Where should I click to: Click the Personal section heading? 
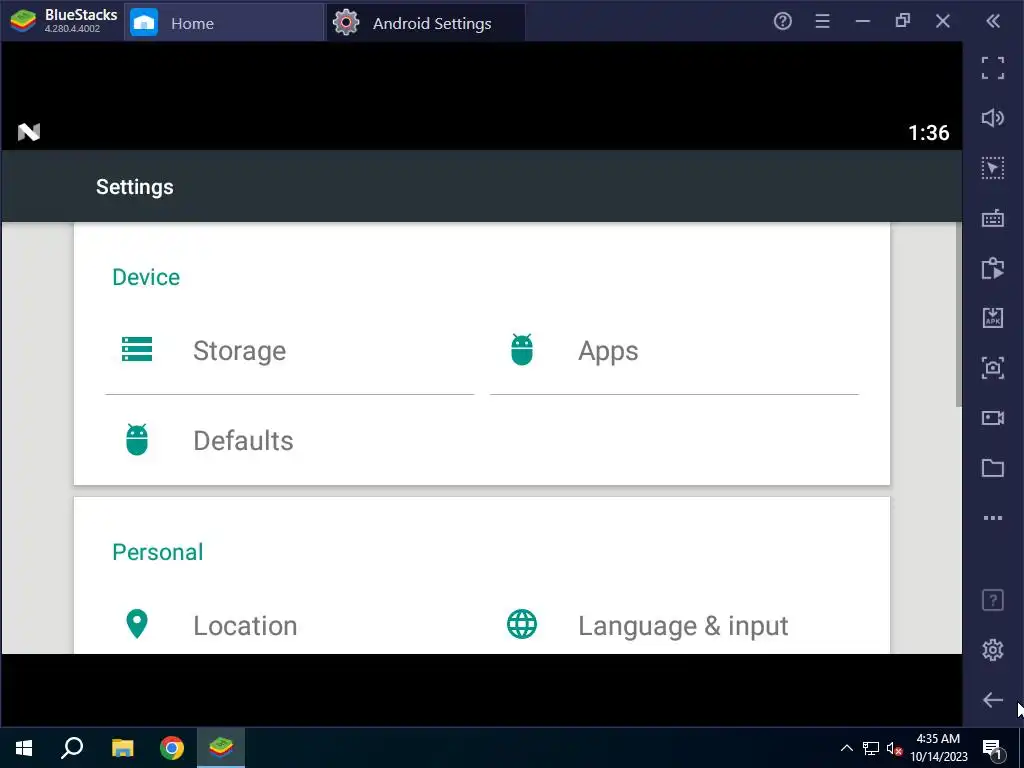158,552
